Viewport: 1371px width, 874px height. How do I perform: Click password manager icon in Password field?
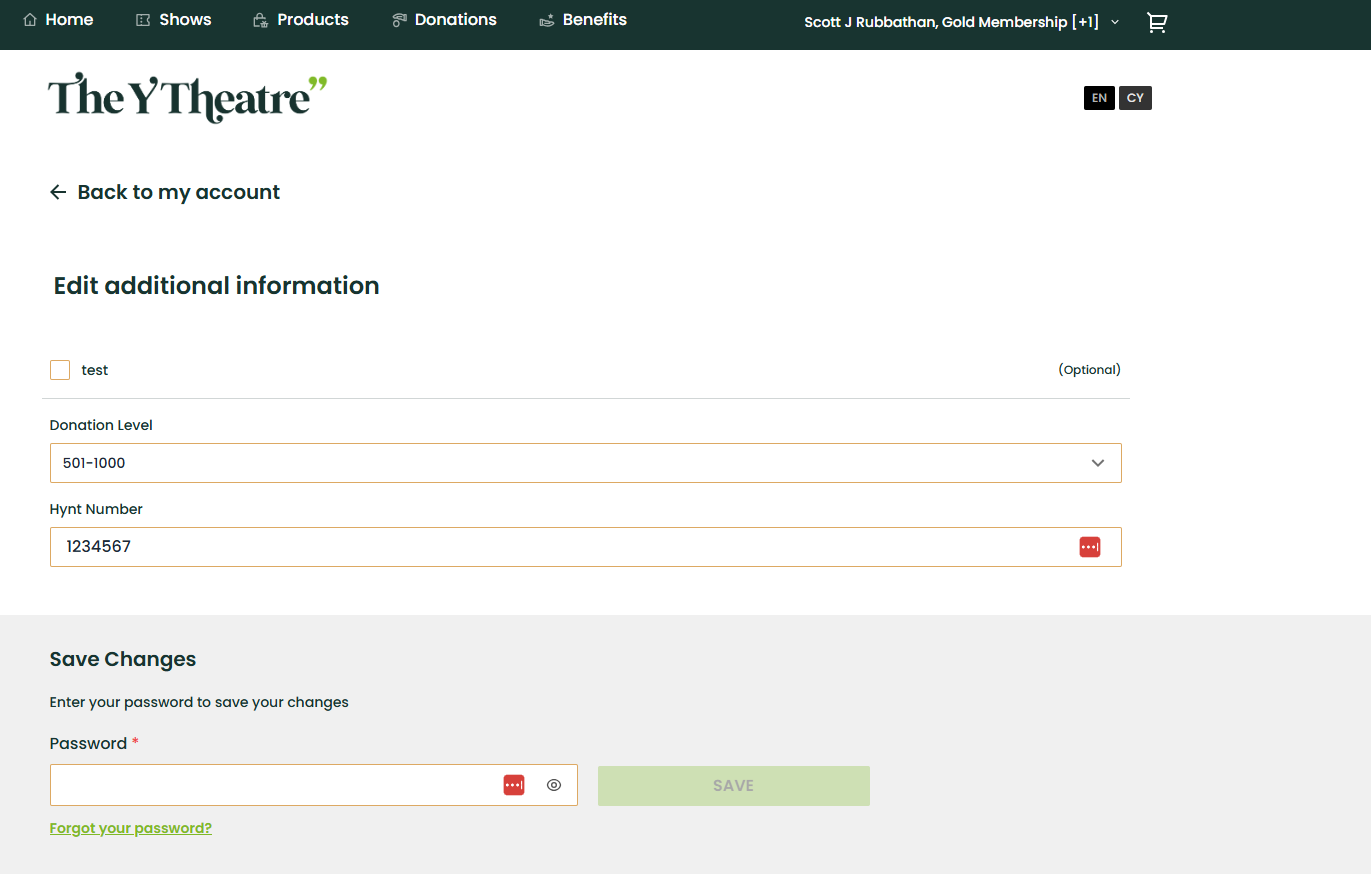point(514,785)
